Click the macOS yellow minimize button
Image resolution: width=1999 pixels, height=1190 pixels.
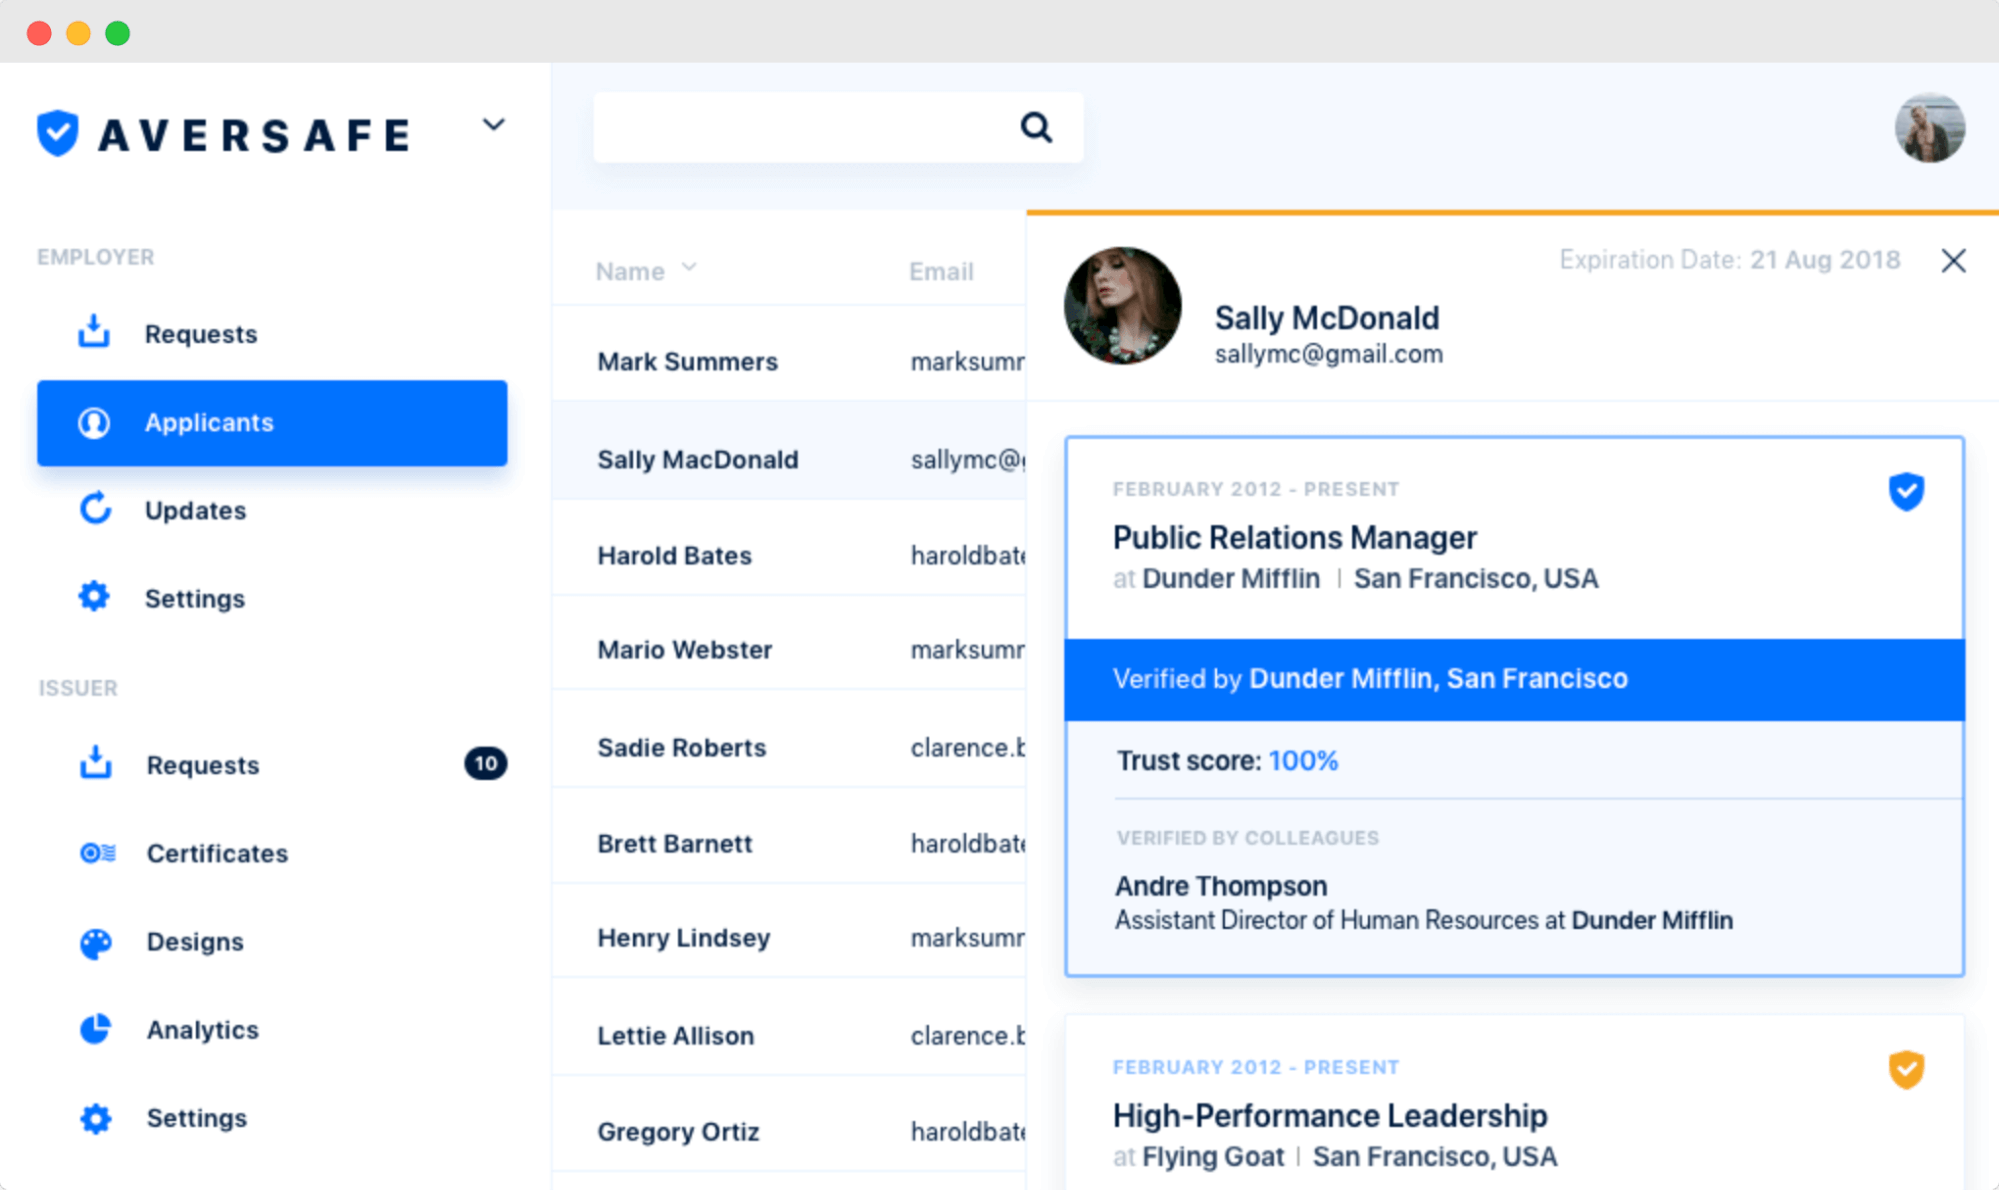coord(78,33)
